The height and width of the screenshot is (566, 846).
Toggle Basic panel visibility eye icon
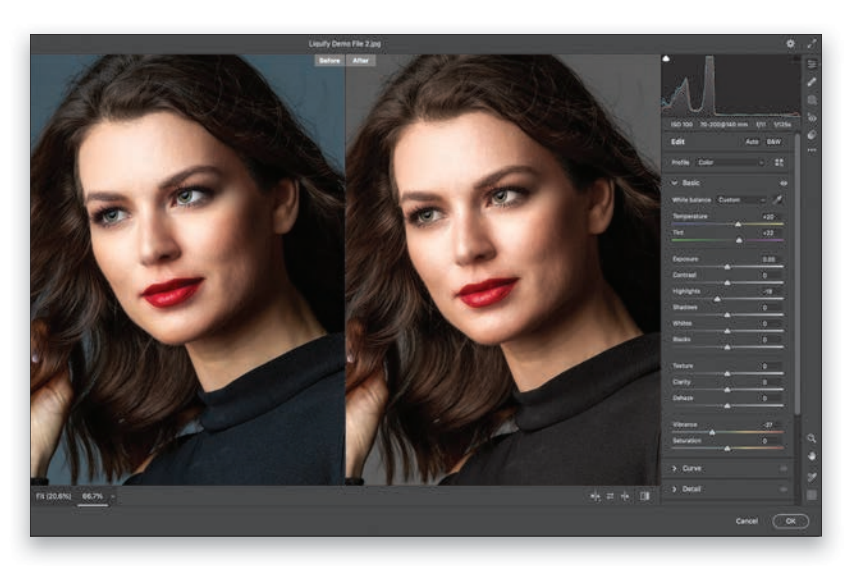click(x=783, y=183)
